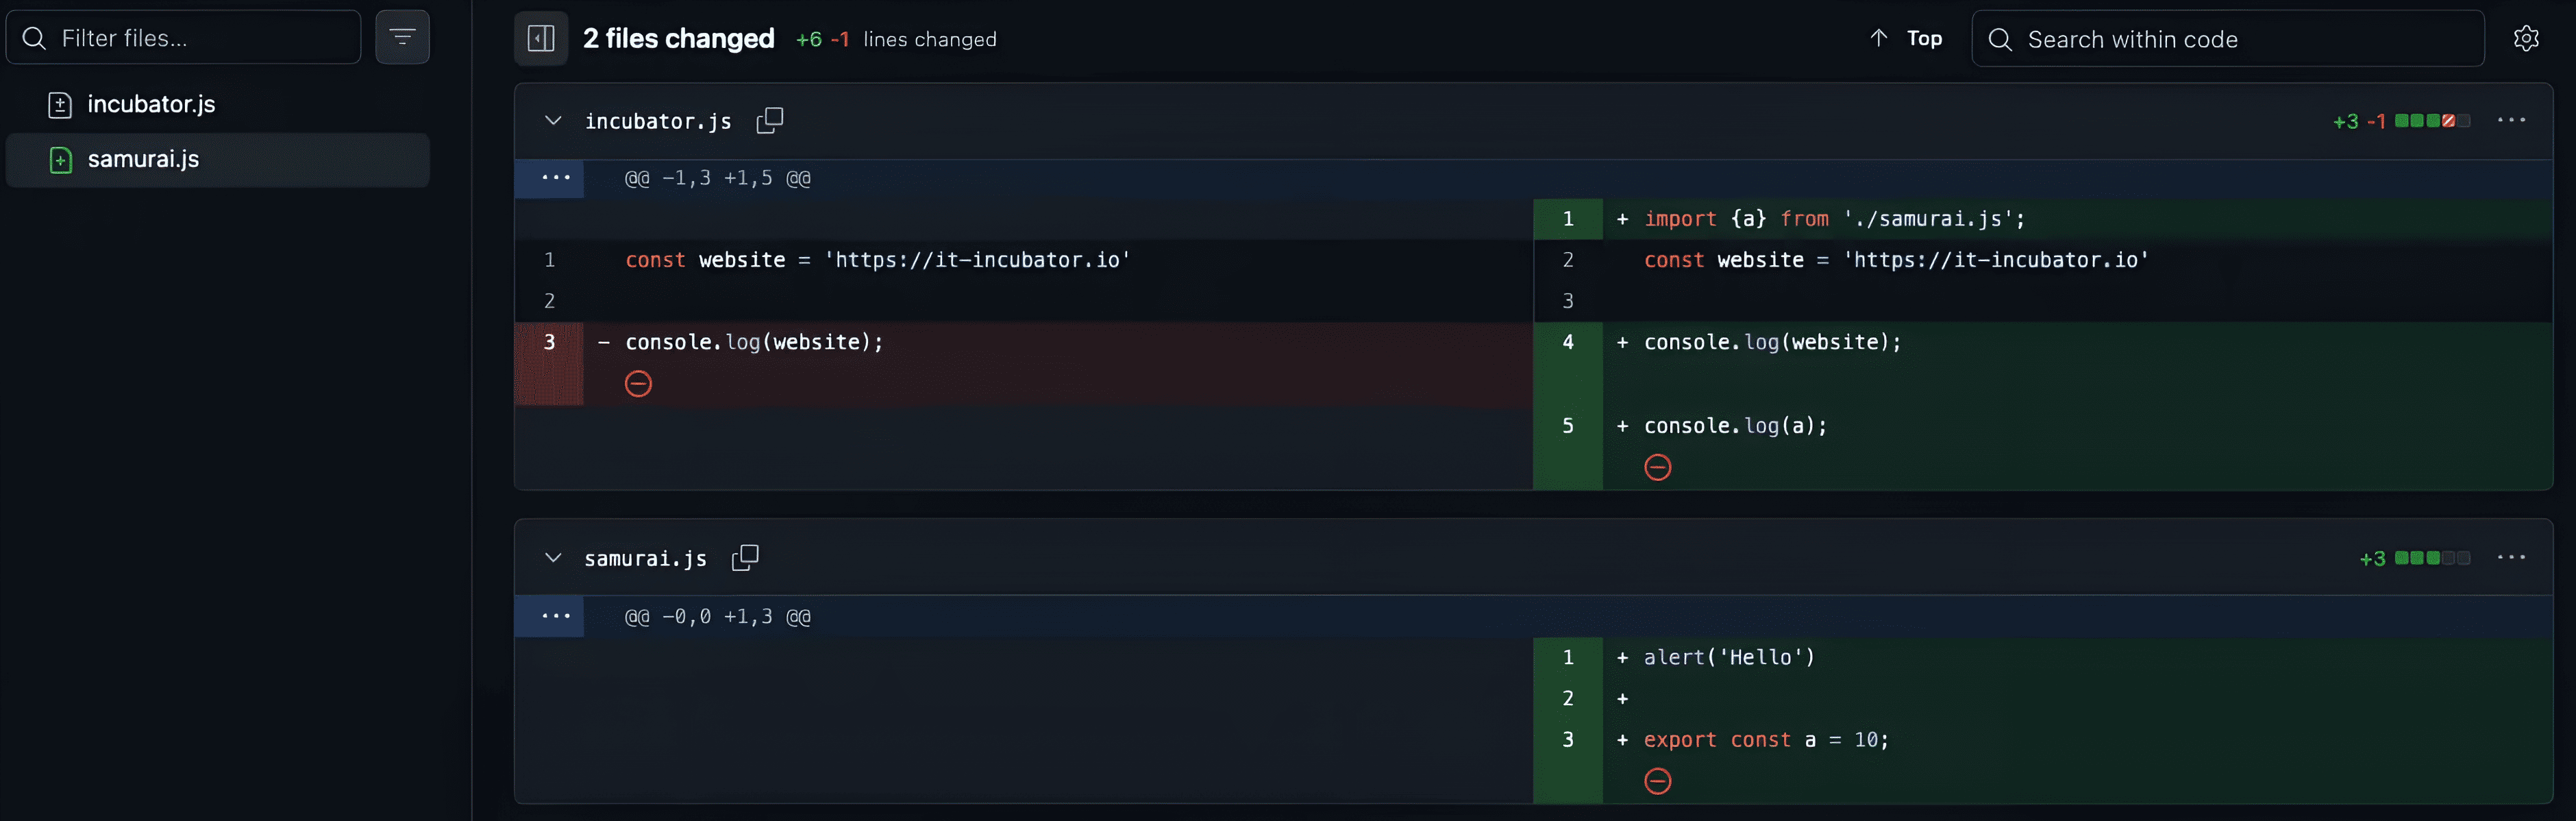Open more options for incubator.js diff
The image size is (2576, 821).
click(2511, 121)
